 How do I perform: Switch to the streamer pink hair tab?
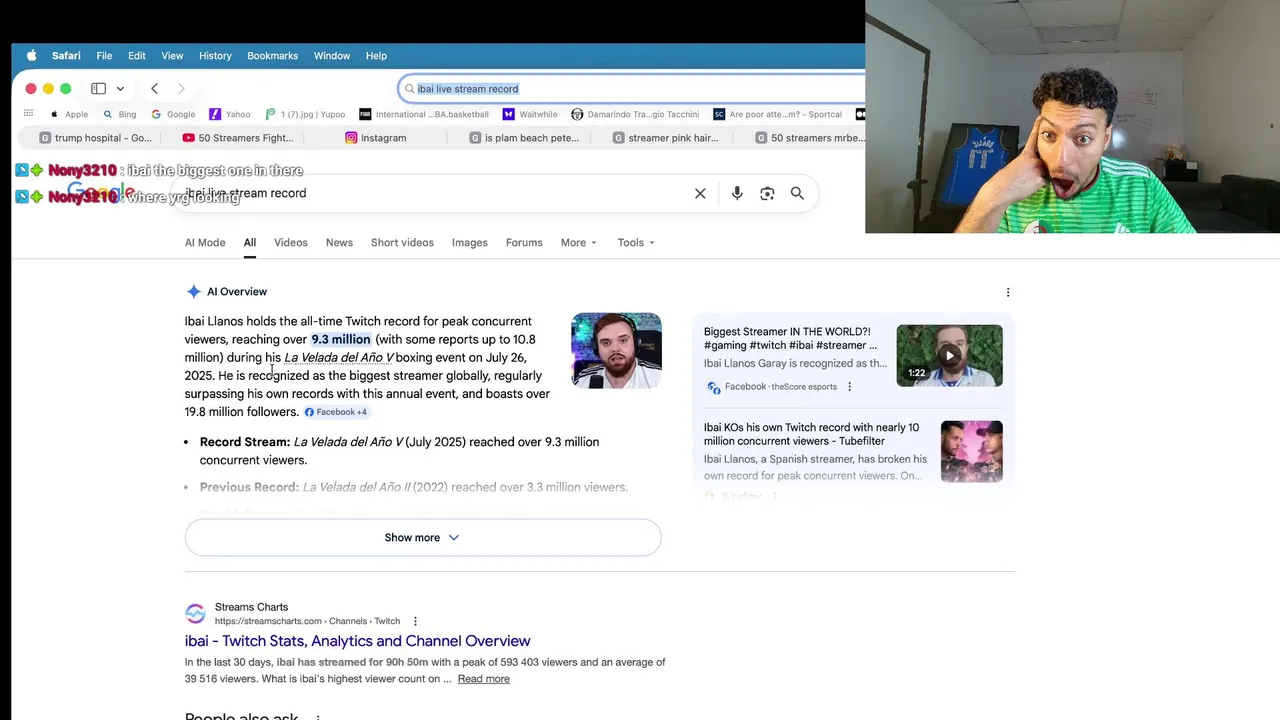pyautogui.click(x=666, y=138)
